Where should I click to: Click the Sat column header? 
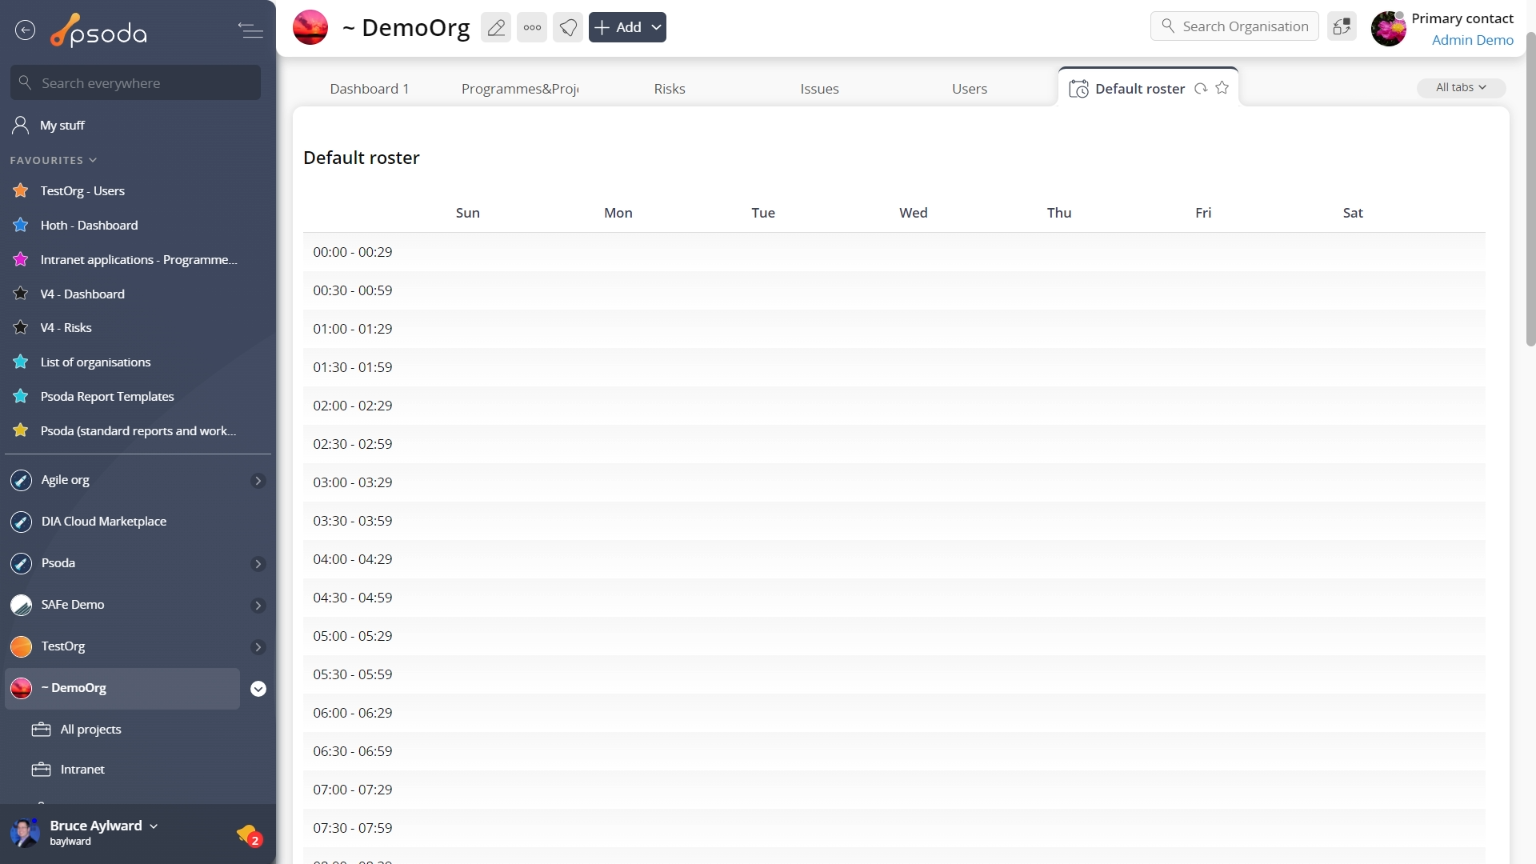1353,213
